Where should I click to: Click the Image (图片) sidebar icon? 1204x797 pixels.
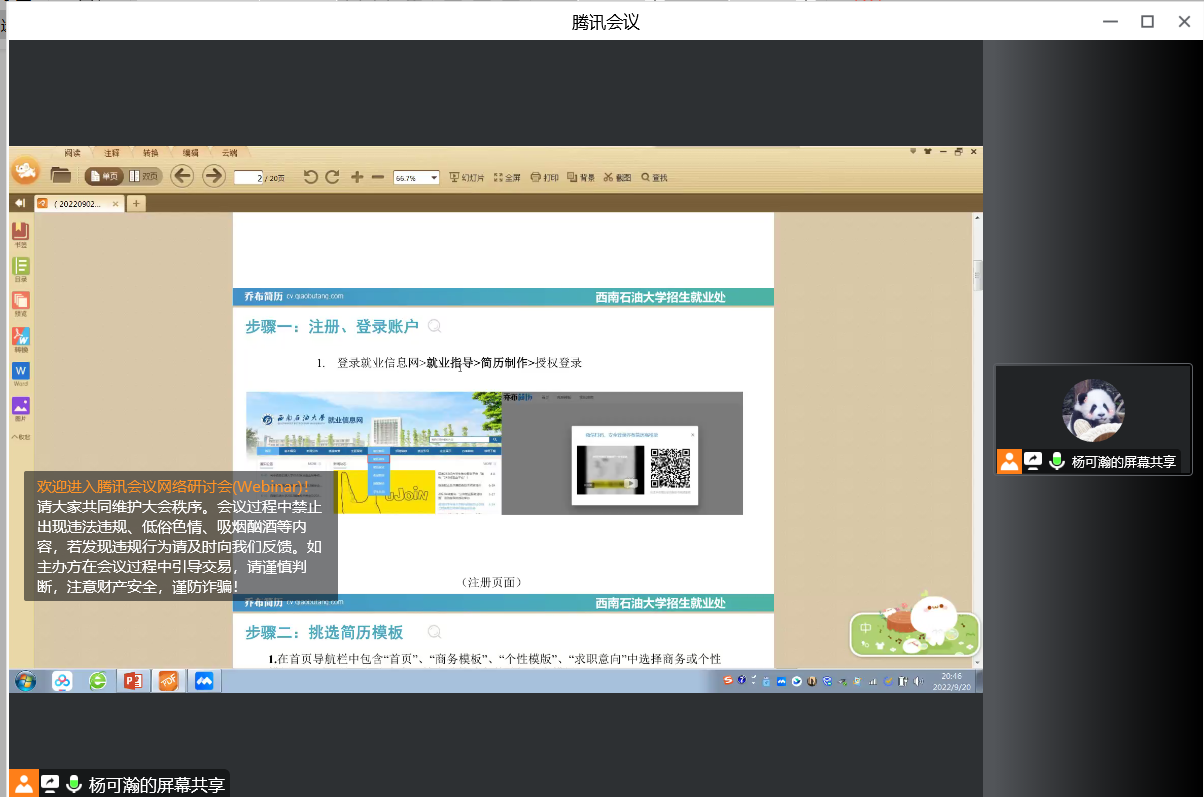click(20, 410)
